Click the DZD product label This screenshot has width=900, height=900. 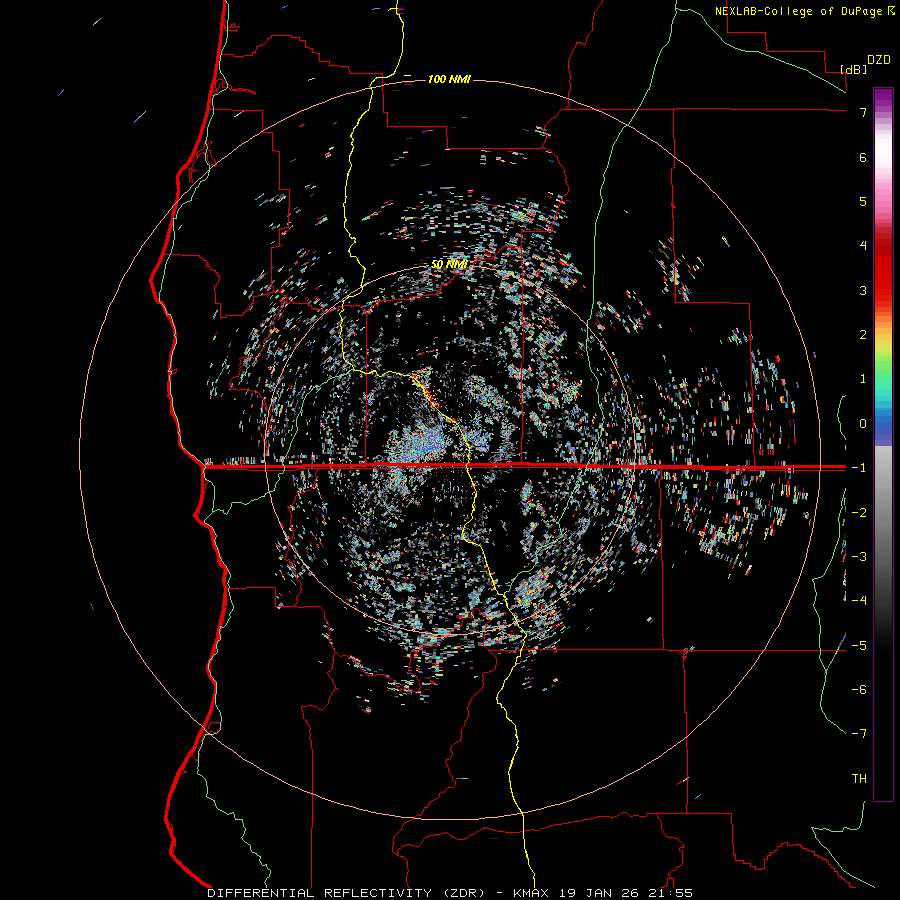(x=879, y=60)
